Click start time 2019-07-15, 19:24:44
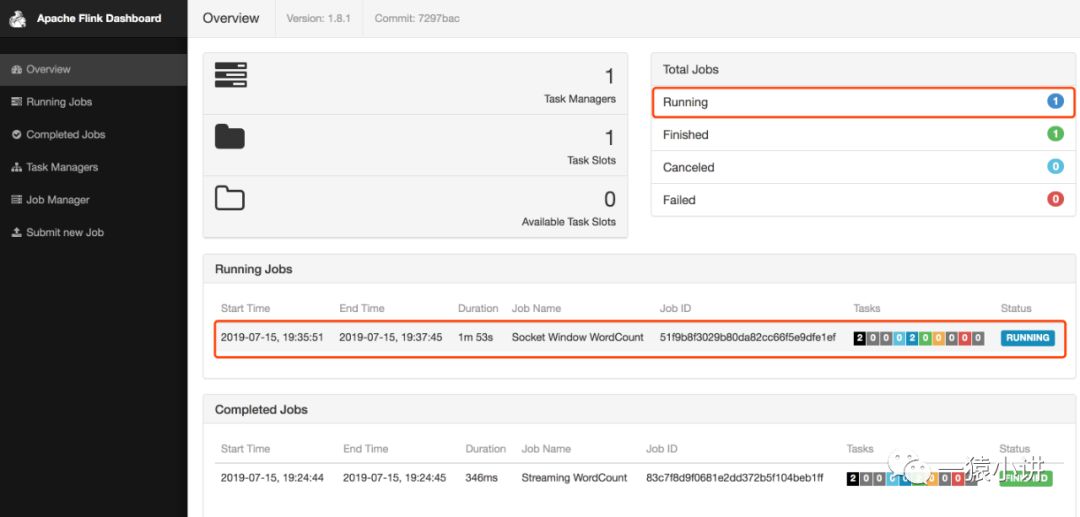Image resolution: width=1080 pixels, height=517 pixels. click(x=272, y=478)
